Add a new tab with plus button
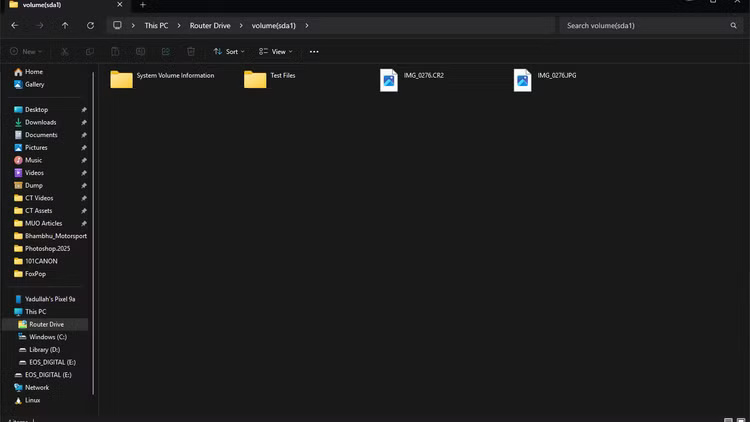 click(142, 5)
